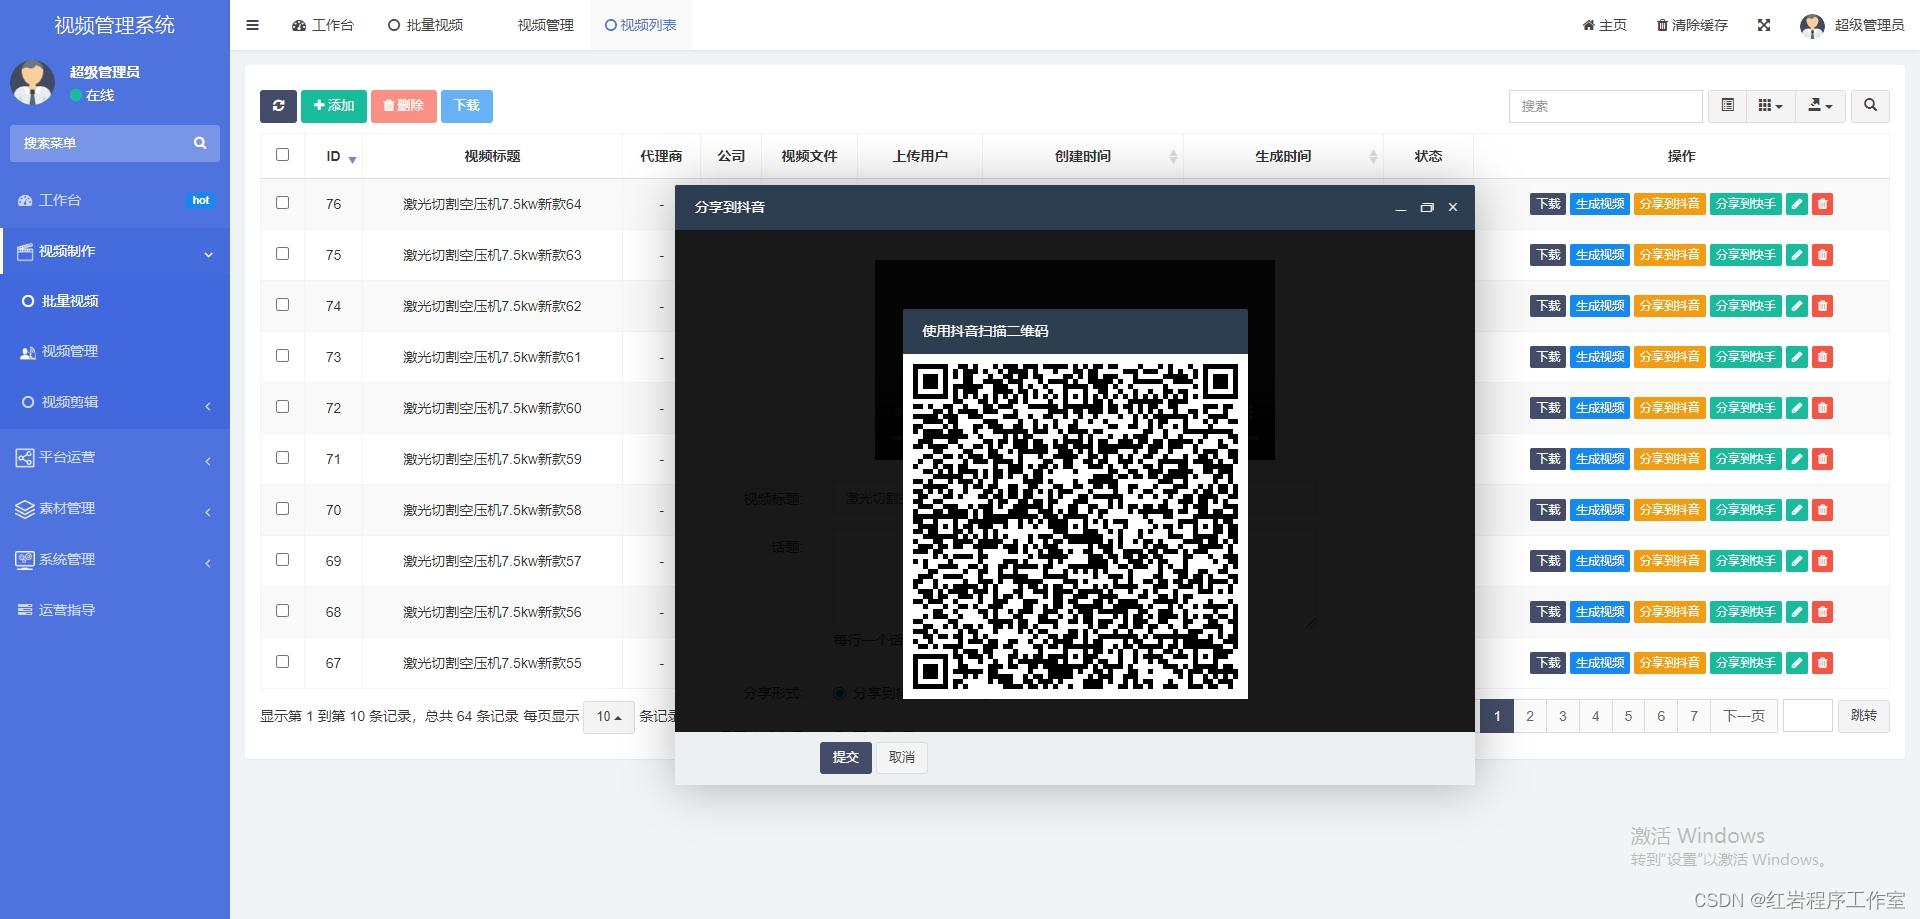The image size is (1920, 919).
Task: Click the delete trash icon for row 76
Action: pyautogui.click(x=1823, y=204)
